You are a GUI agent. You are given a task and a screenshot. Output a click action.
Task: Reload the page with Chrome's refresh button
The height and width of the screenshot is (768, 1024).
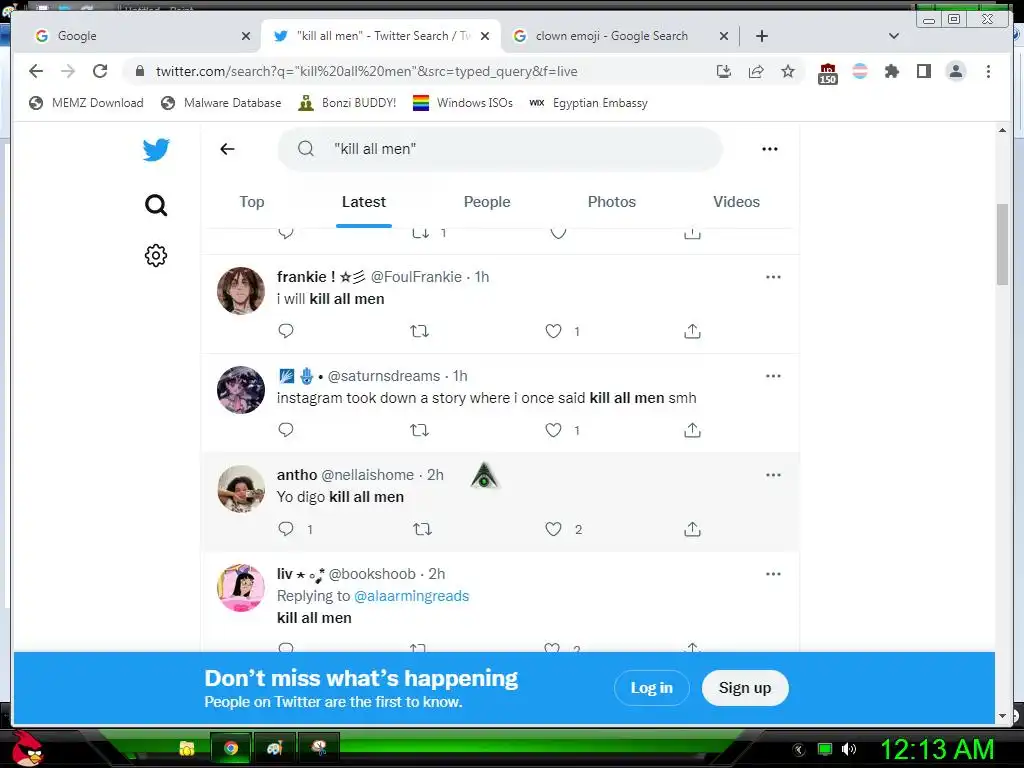100,71
